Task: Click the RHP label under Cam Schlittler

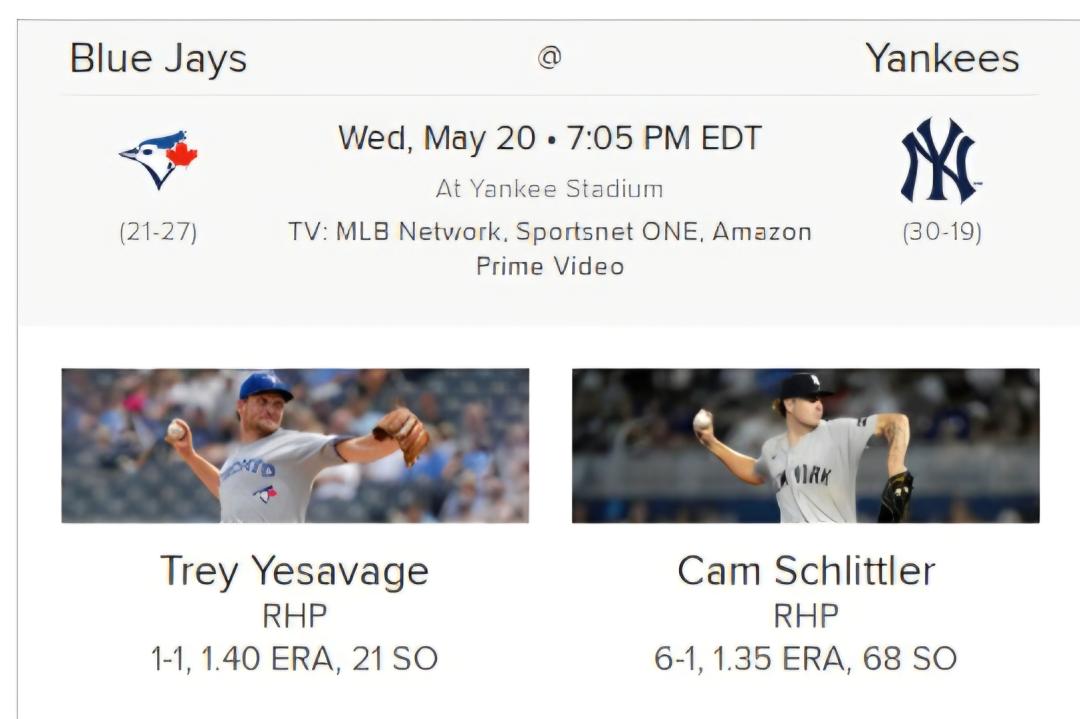Action: (x=806, y=616)
